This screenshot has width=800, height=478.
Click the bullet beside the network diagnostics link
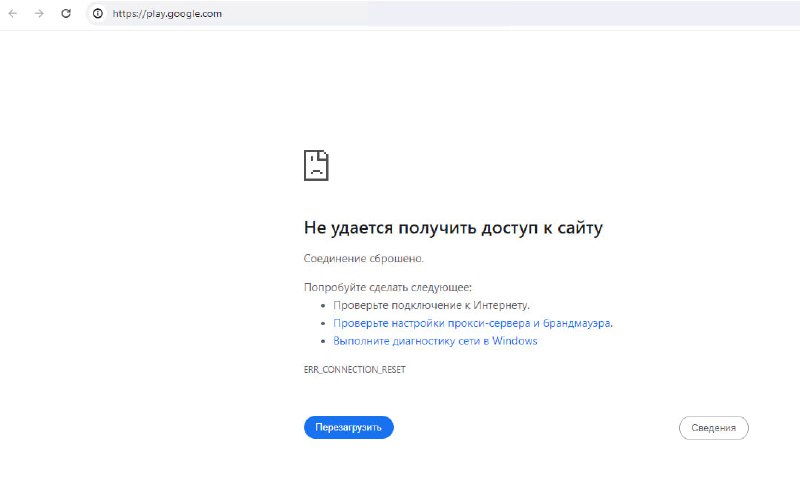click(x=323, y=341)
